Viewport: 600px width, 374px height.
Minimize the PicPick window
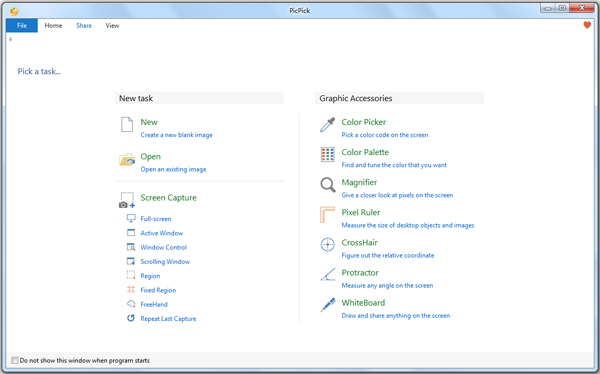pos(548,8)
